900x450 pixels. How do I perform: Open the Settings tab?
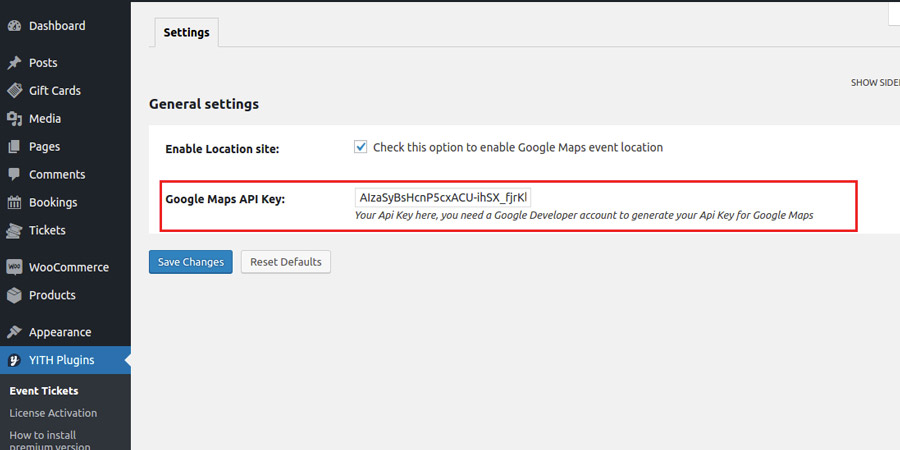coord(187,33)
